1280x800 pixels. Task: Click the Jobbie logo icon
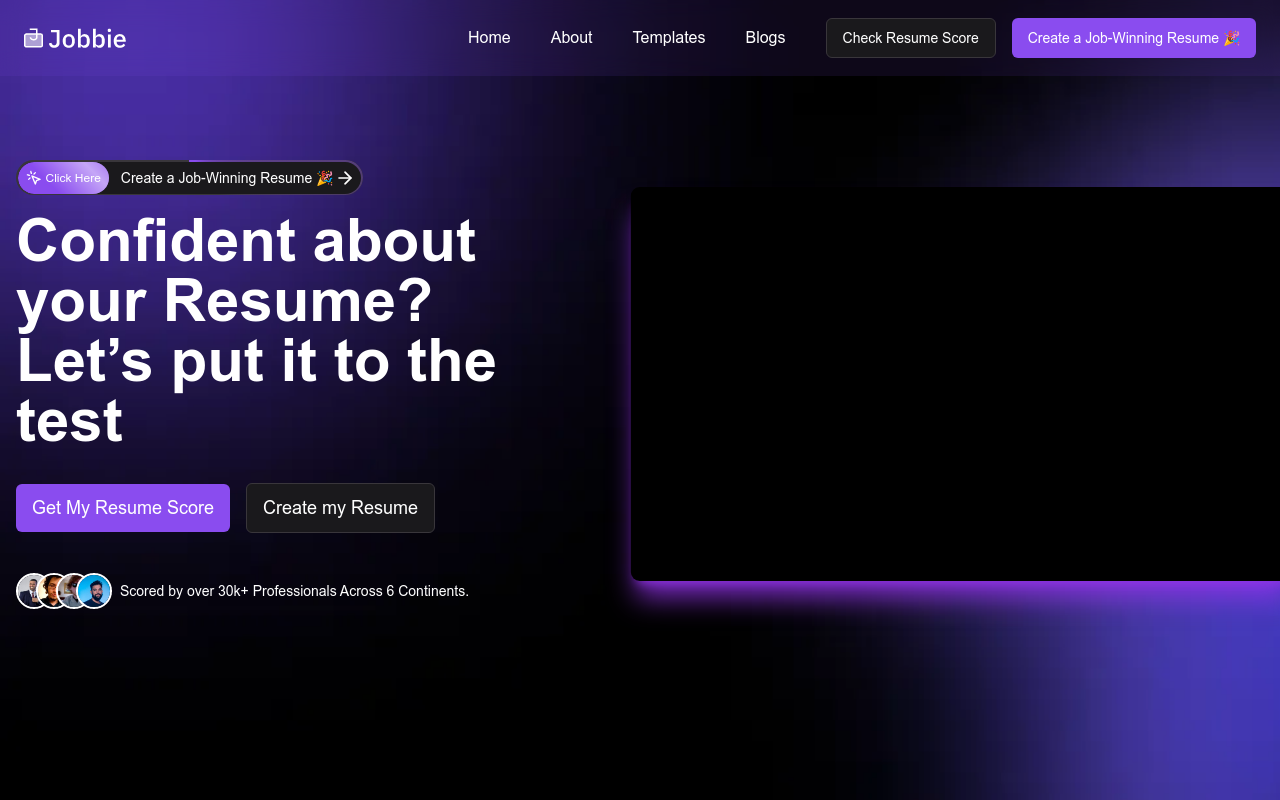pos(34,38)
